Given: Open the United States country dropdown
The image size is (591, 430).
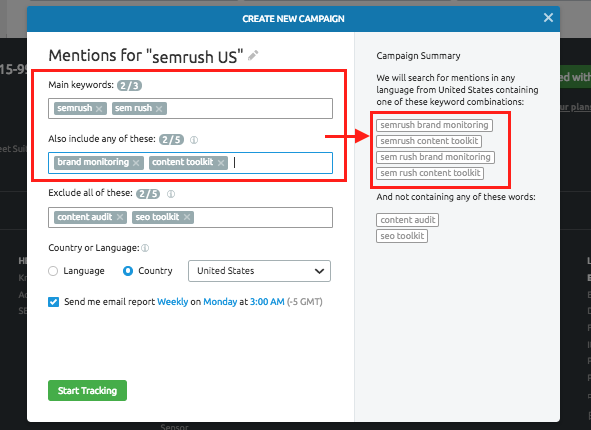Looking at the screenshot, I should [259, 271].
